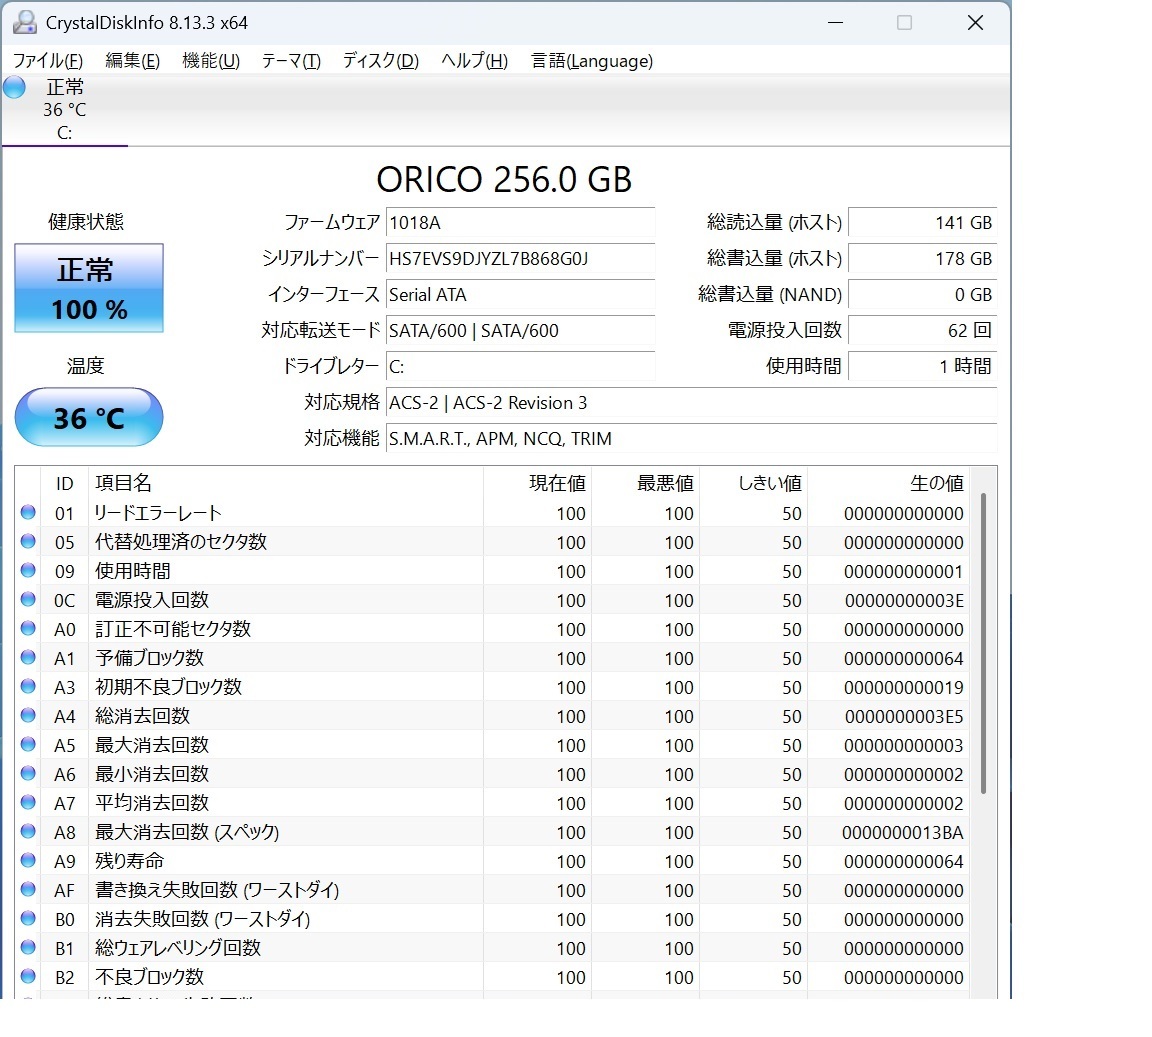
Task: Click the interface field showing Serial ATA
Action: (520, 295)
